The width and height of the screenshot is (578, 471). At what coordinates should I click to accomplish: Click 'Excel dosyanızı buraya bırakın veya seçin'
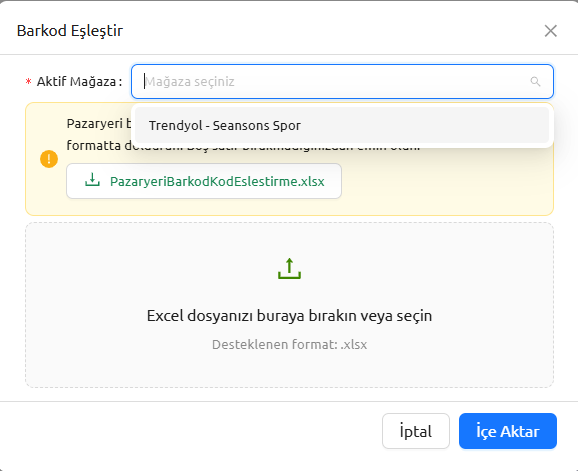click(x=289, y=316)
